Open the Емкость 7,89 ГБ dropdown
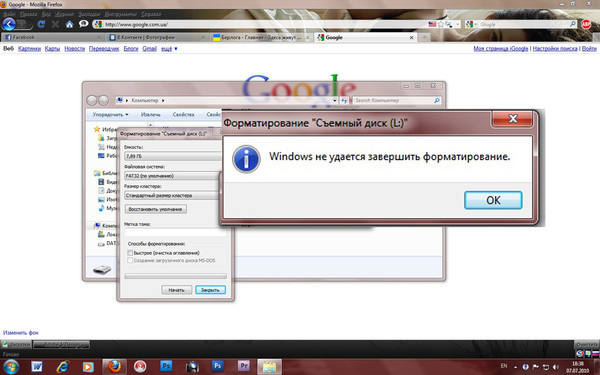The image size is (600, 375). tap(173, 156)
